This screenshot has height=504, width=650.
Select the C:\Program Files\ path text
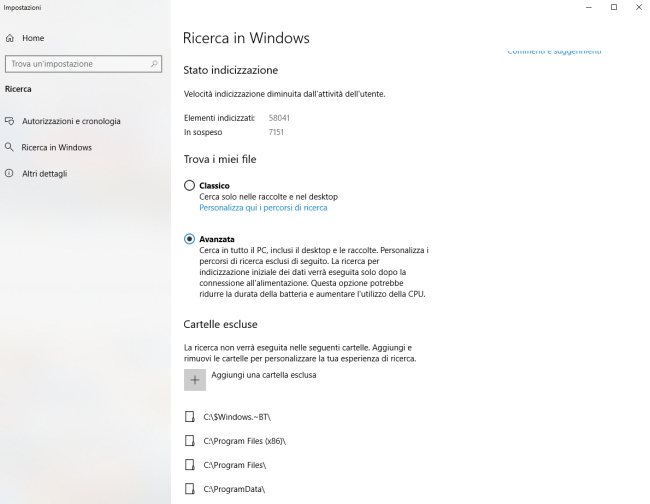235,465
